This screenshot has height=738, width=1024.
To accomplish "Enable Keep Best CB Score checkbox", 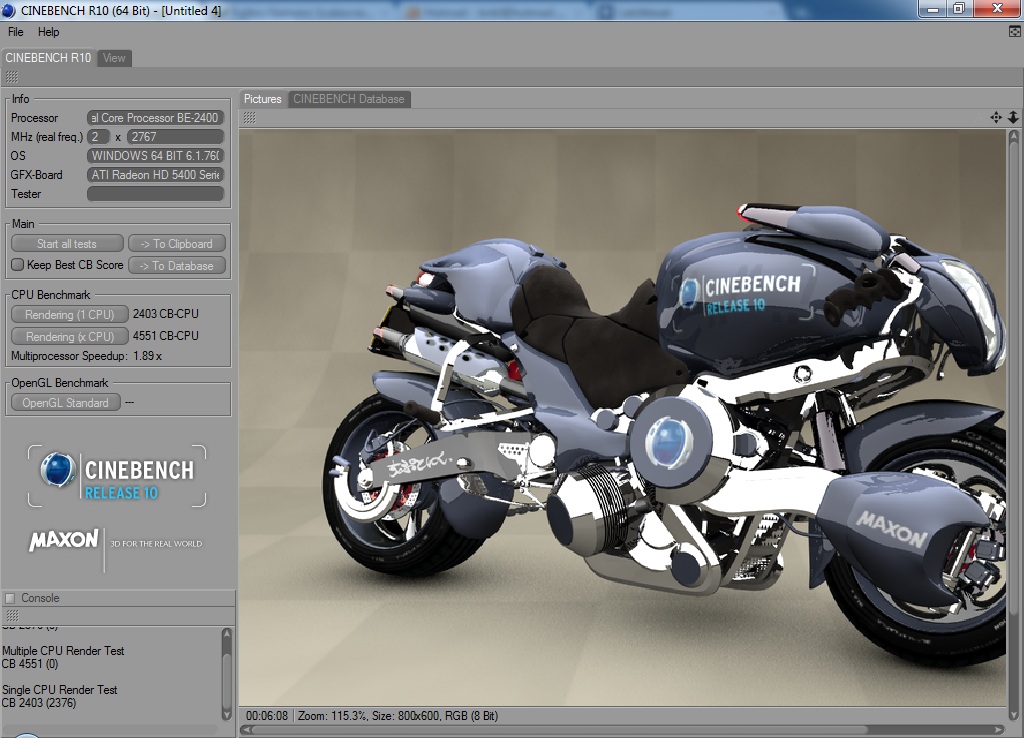I will point(18,265).
